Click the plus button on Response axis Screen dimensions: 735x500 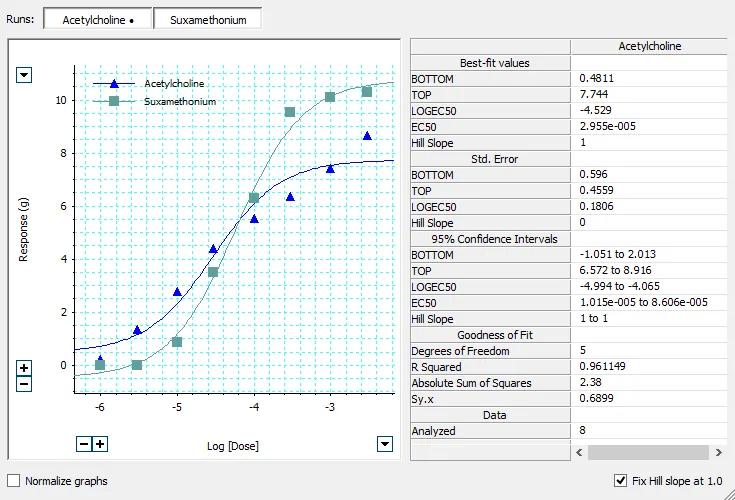pos(25,368)
